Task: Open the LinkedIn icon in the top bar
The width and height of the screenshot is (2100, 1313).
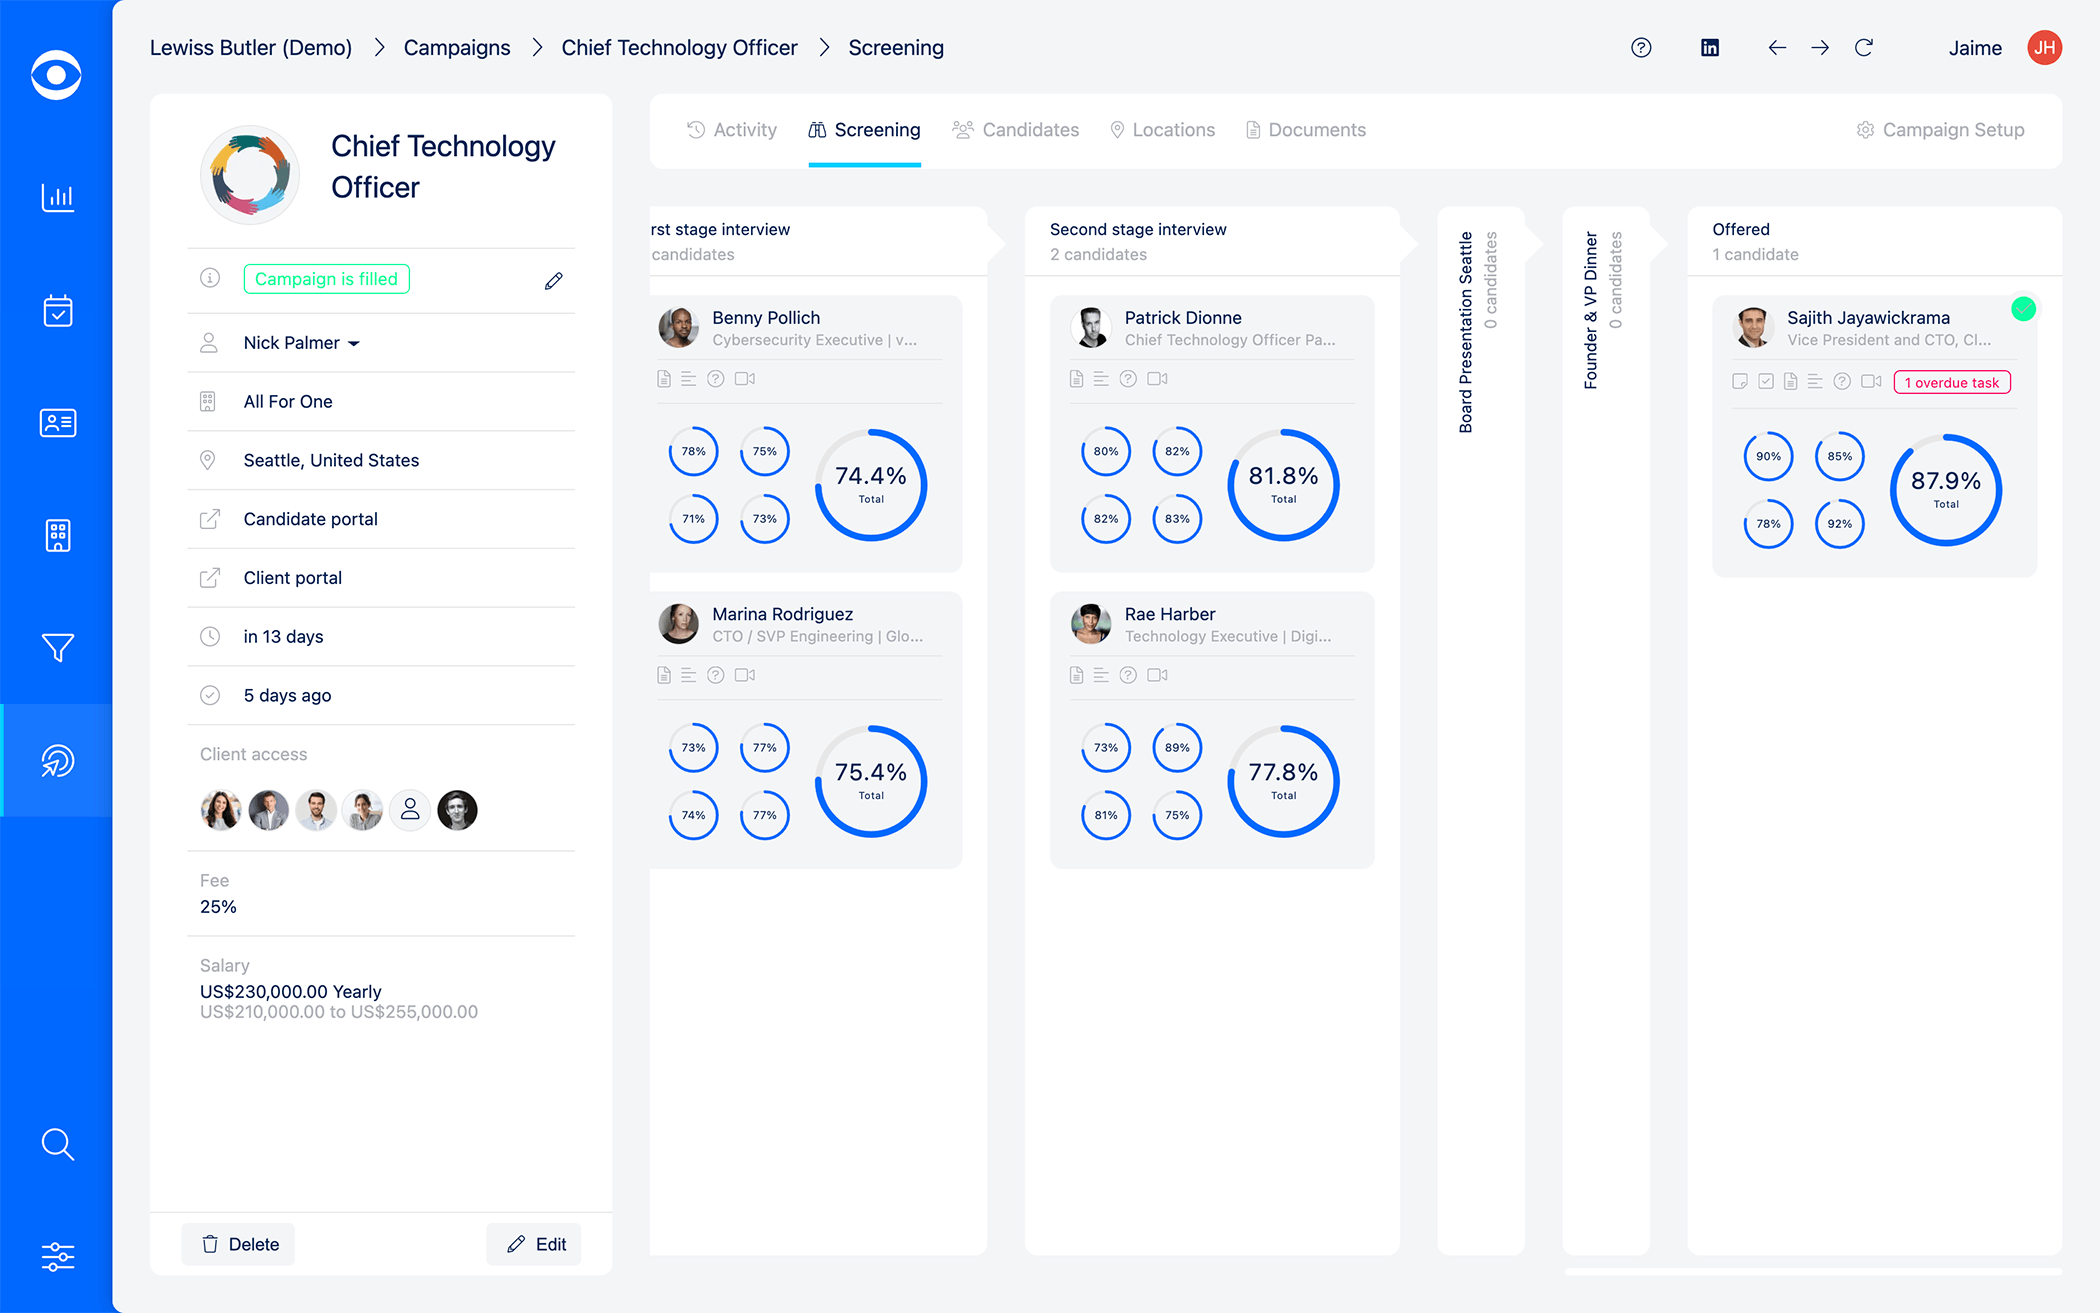Action: tap(1710, 47)
